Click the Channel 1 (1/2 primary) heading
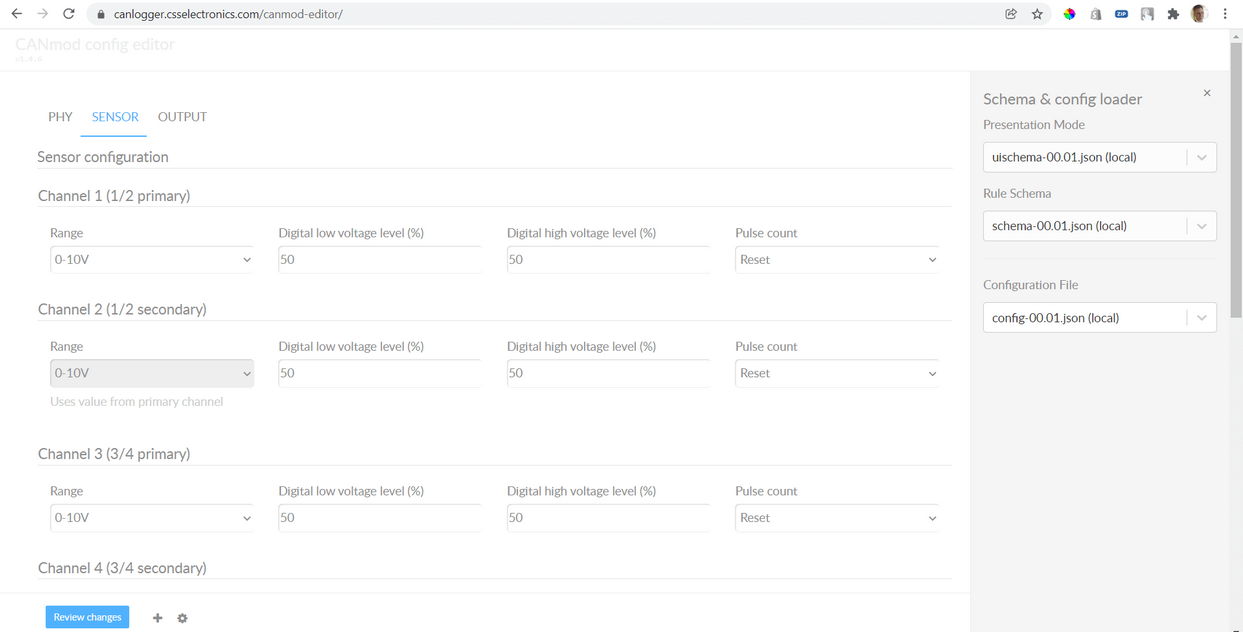 (x=114, y=196)
